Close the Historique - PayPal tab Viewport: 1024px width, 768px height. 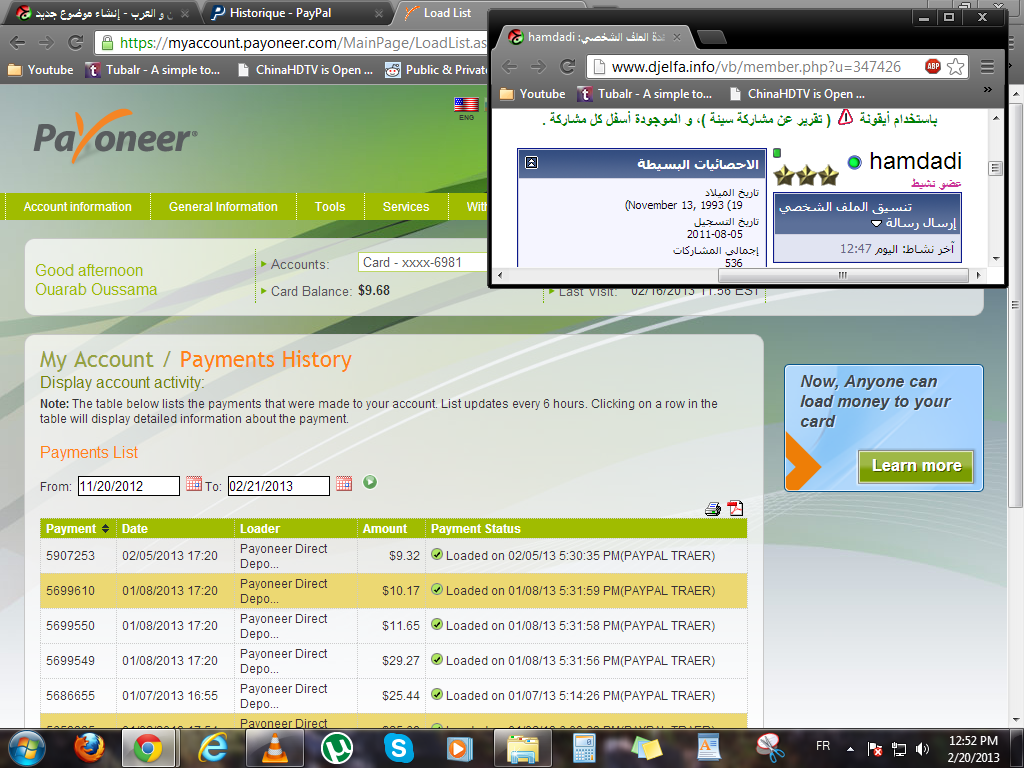coord(379,14)
